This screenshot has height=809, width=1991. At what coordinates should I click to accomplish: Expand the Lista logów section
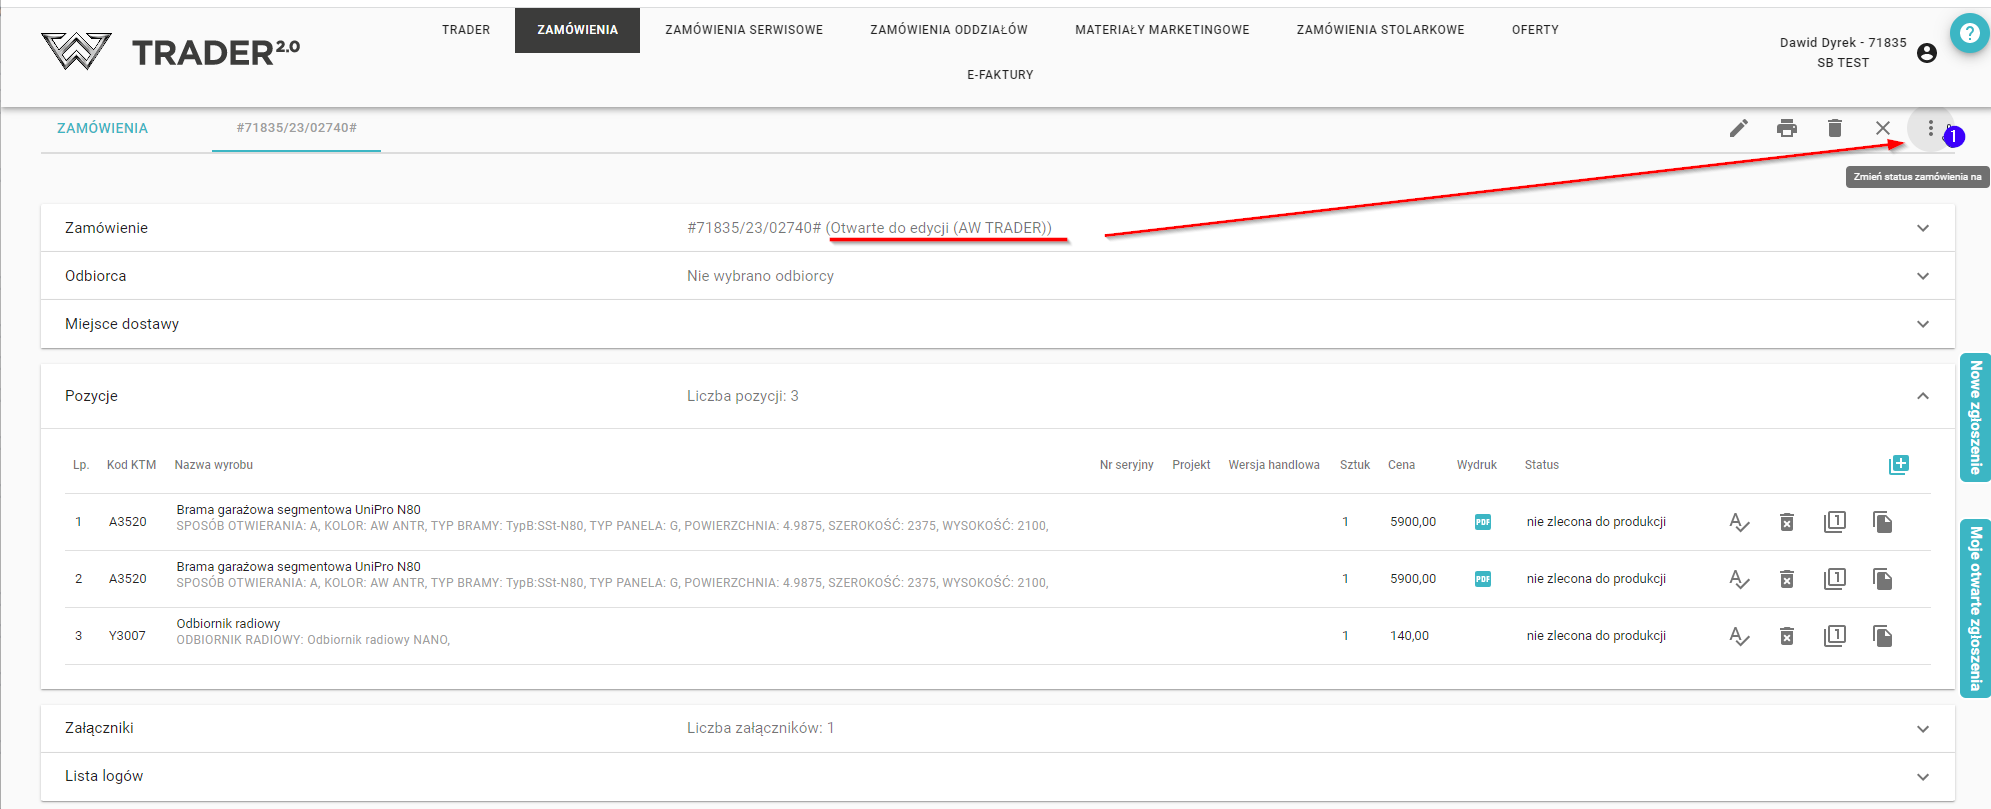1922,777
